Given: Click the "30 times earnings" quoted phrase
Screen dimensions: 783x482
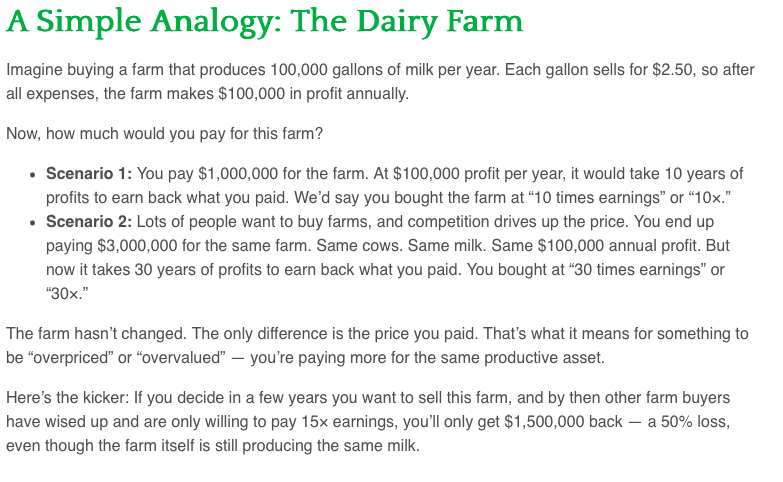Looking at the screenshot, I should 629,269.
